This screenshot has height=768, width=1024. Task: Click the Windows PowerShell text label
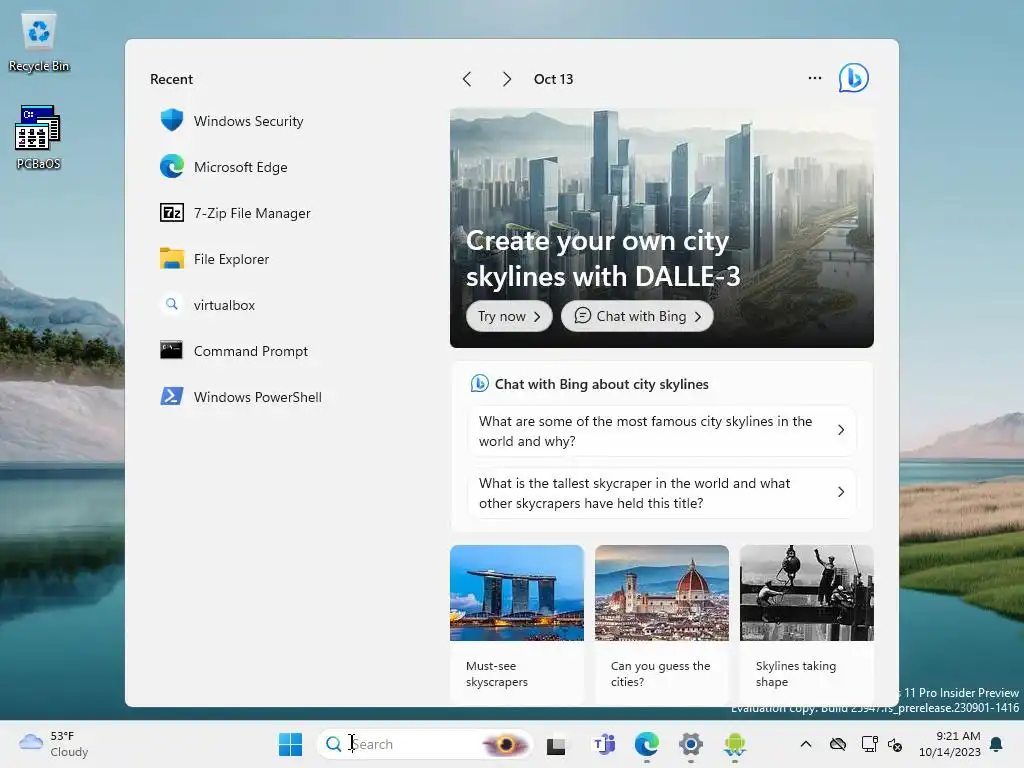[x=258, y=397]
